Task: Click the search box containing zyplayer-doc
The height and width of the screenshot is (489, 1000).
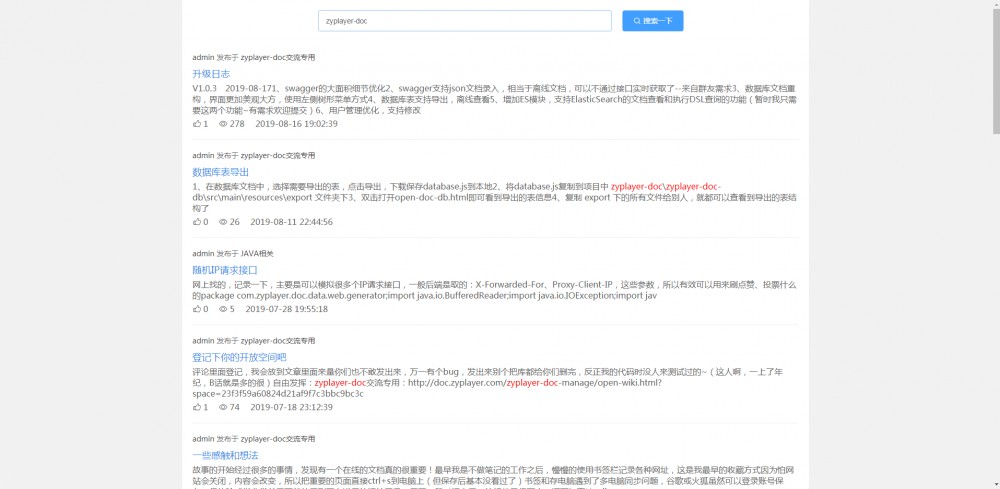Action: [x=464, y=21]
